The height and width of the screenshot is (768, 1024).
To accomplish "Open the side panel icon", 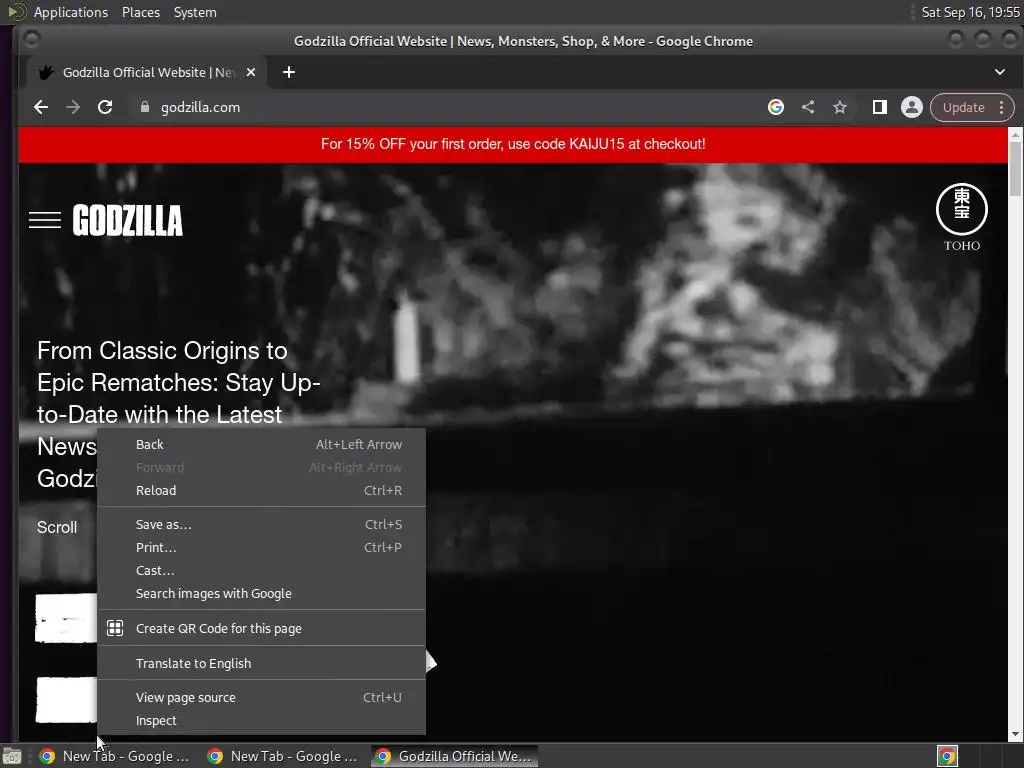I will tap(880, 107).
